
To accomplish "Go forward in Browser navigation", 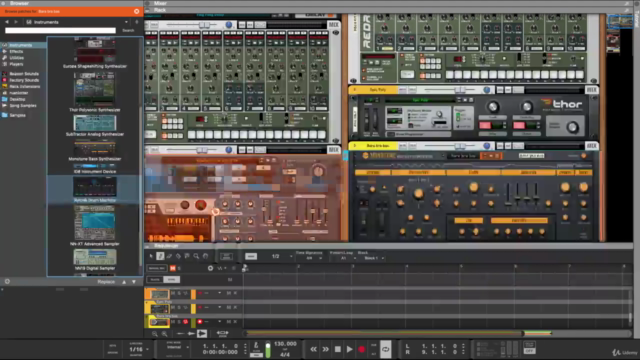I will coord(16,22).
